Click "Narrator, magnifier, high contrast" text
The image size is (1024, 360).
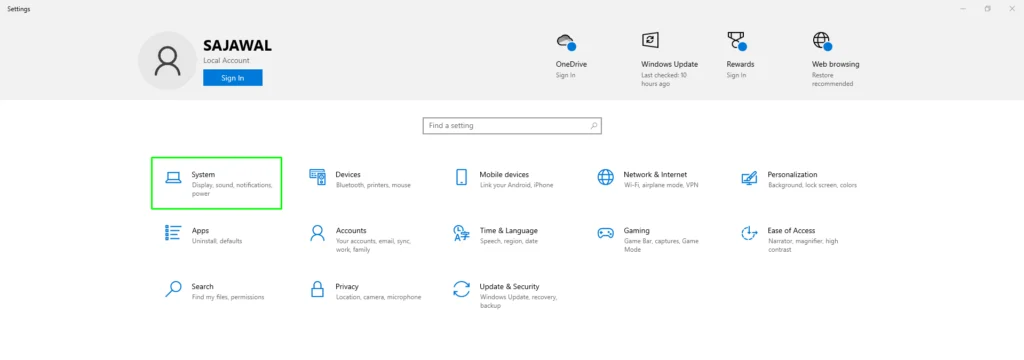803,245
